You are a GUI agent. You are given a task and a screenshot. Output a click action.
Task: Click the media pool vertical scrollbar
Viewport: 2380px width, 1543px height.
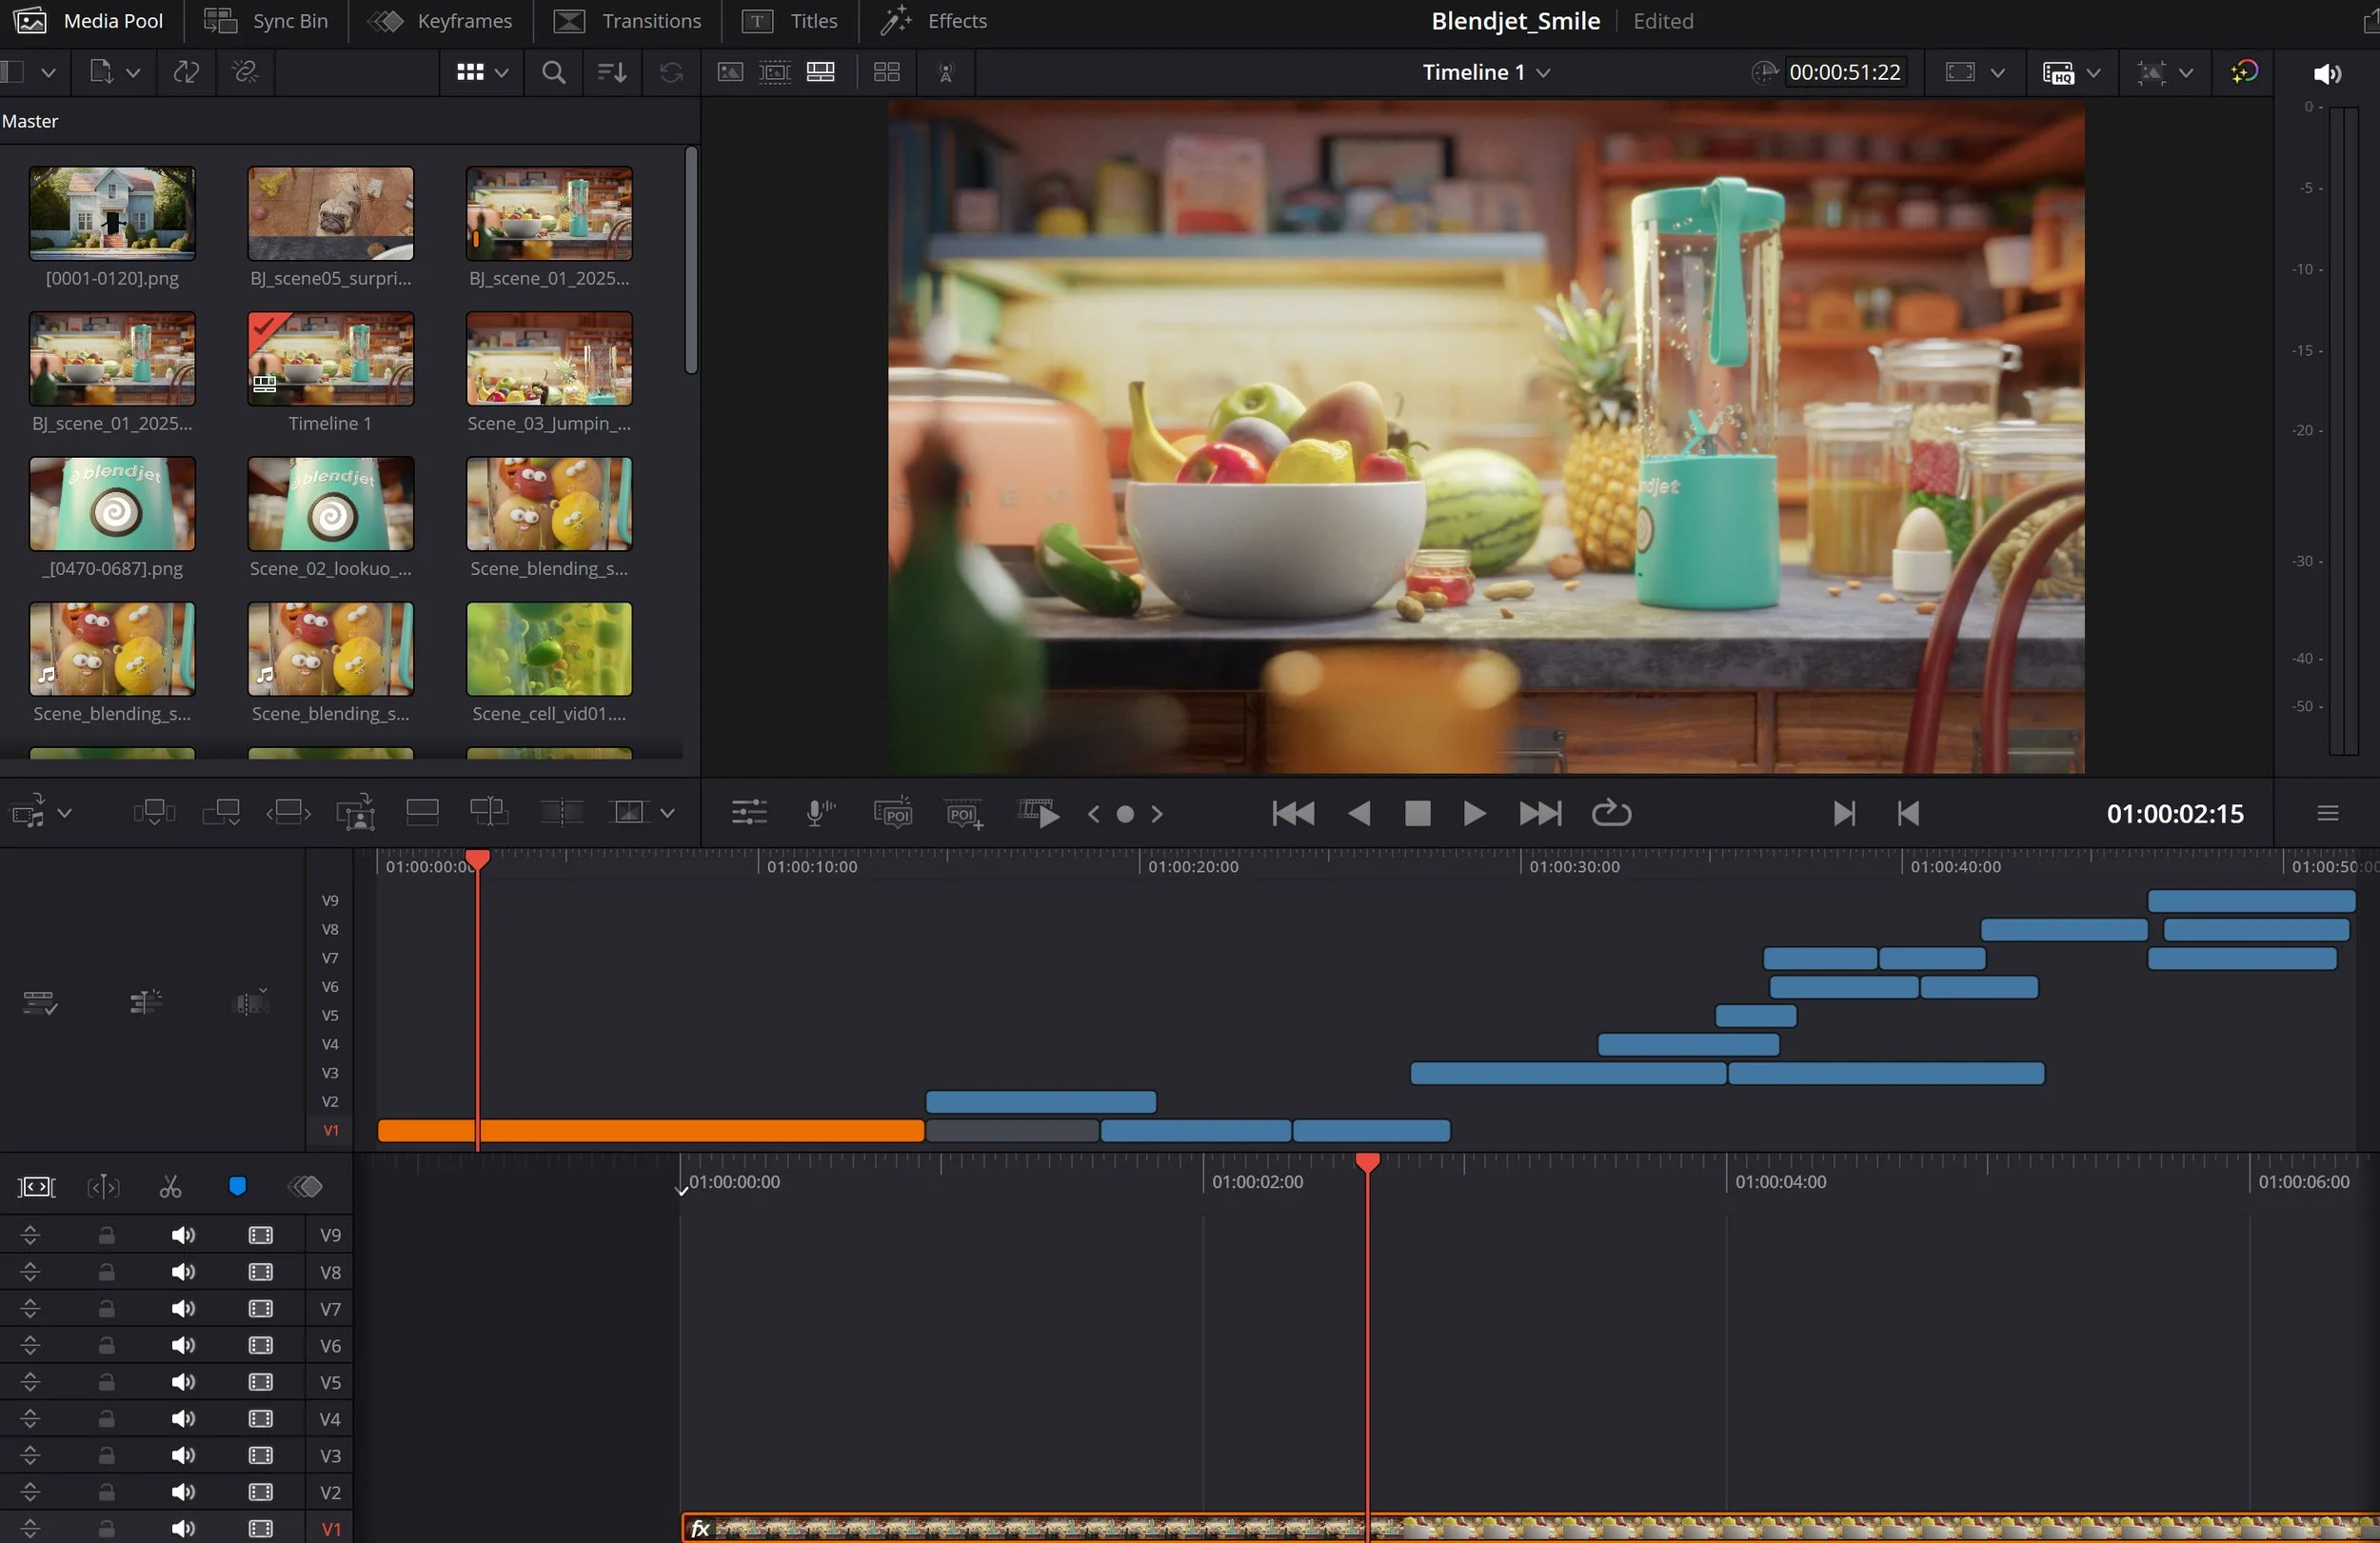click(690, 260)
